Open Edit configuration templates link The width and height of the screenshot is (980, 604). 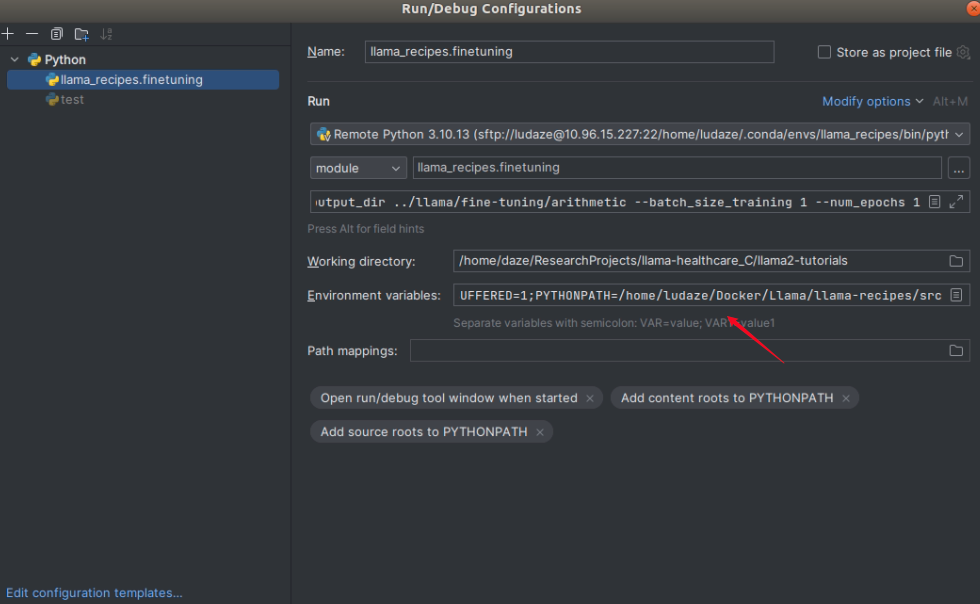(94, 593)
